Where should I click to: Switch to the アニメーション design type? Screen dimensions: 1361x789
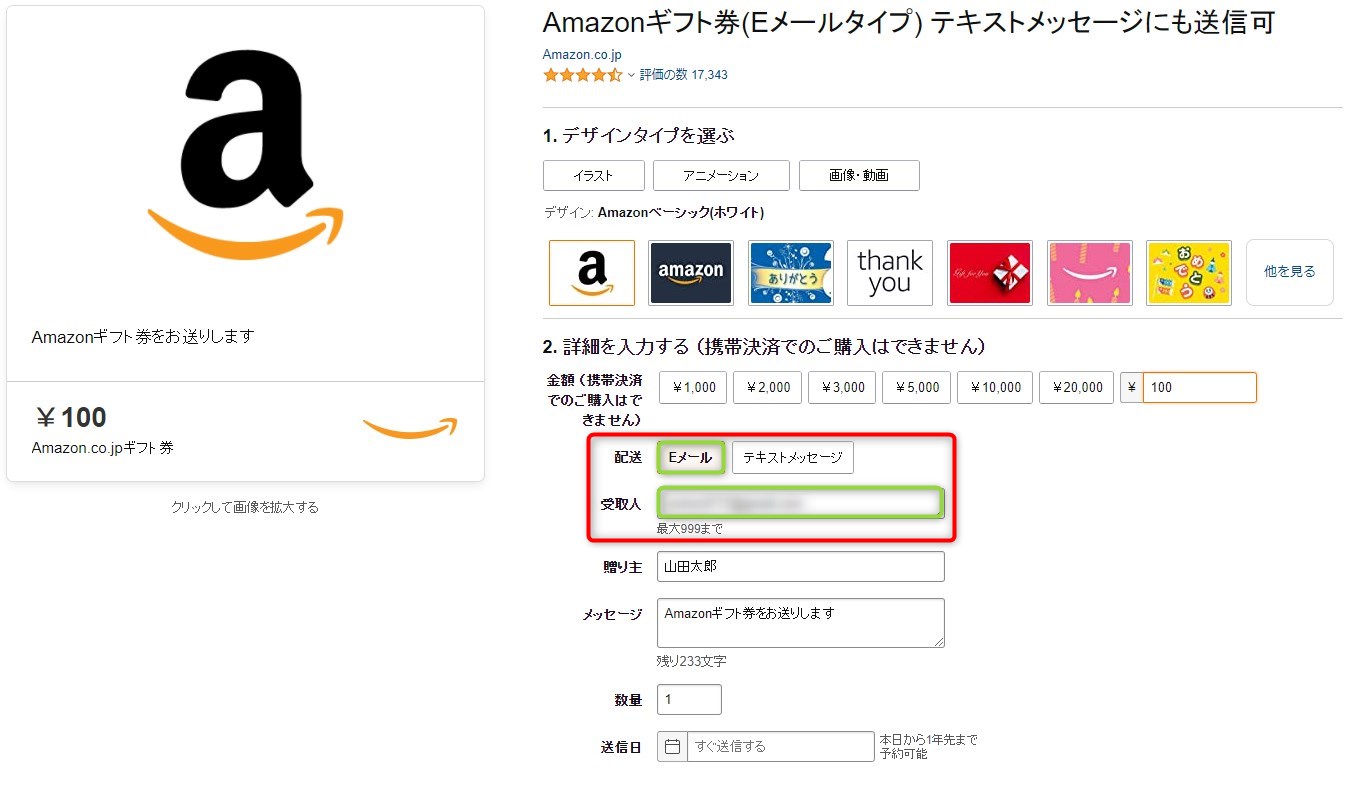(720, 175)
